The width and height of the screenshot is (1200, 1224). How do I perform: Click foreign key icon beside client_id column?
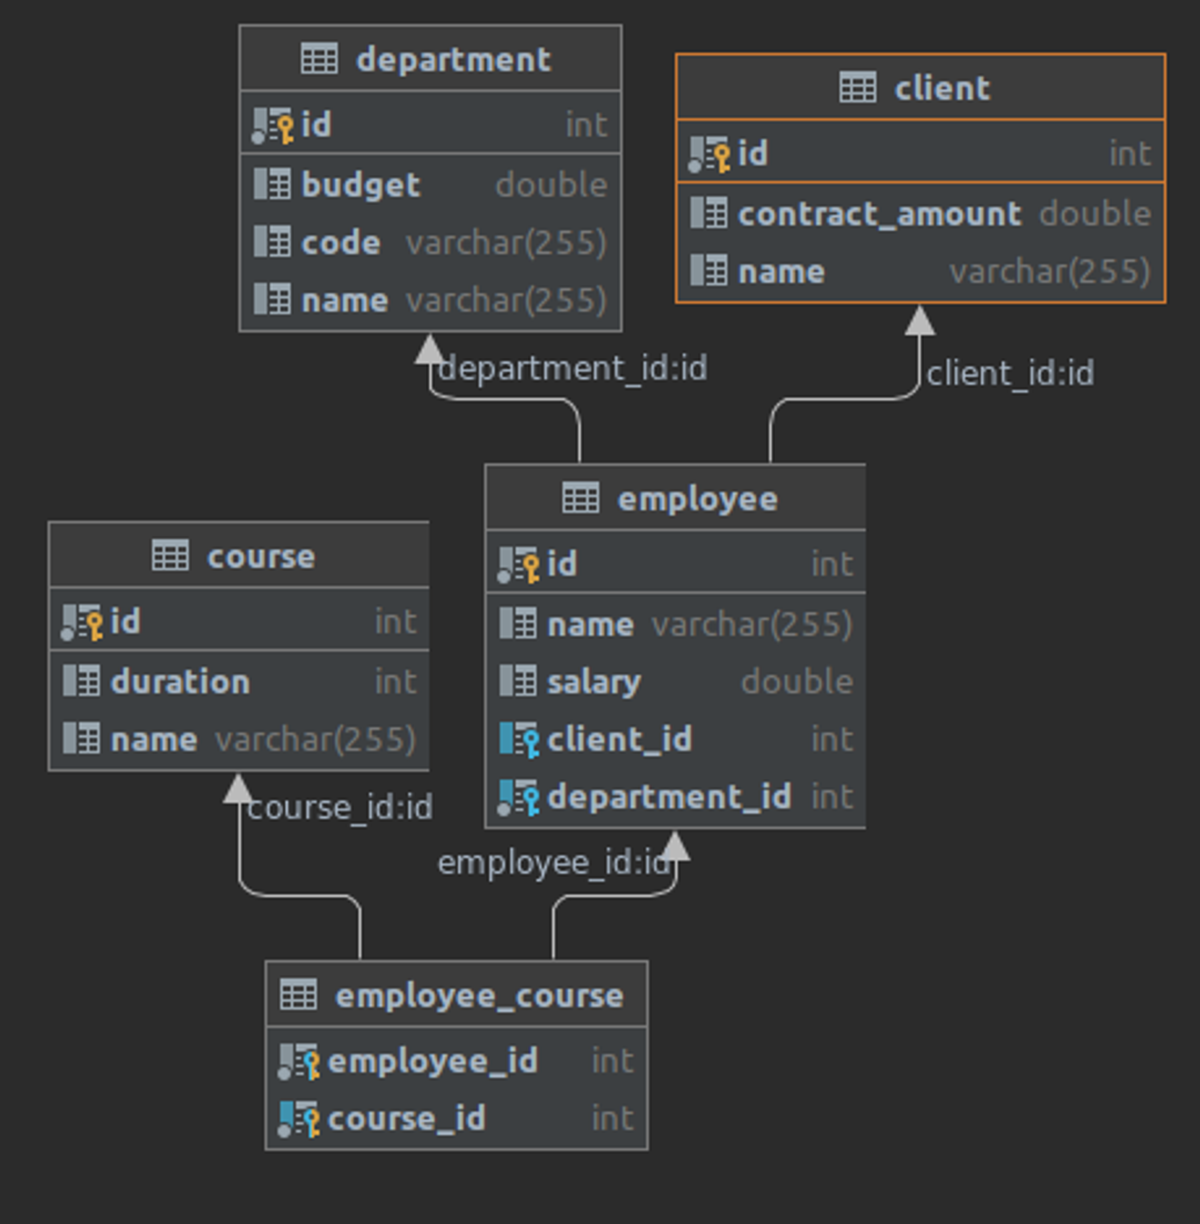point(519,739)
